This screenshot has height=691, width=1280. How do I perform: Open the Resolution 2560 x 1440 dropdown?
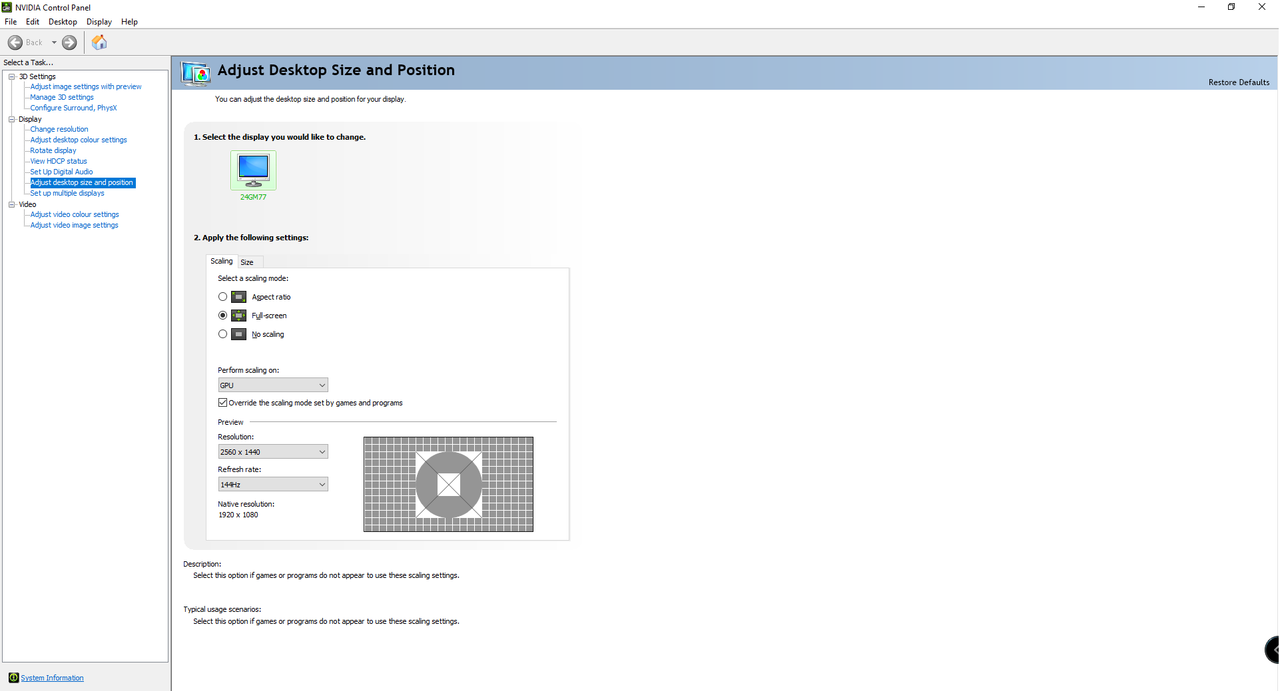273,452
